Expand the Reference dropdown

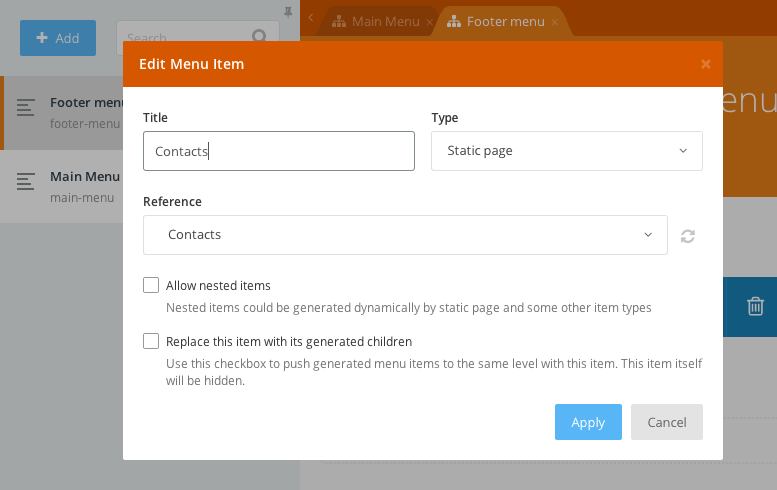tap(405, 235)
